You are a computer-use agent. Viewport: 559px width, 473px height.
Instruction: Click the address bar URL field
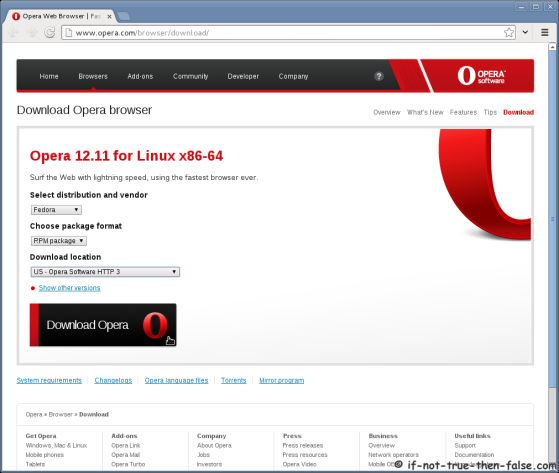[x=288, y=33]
